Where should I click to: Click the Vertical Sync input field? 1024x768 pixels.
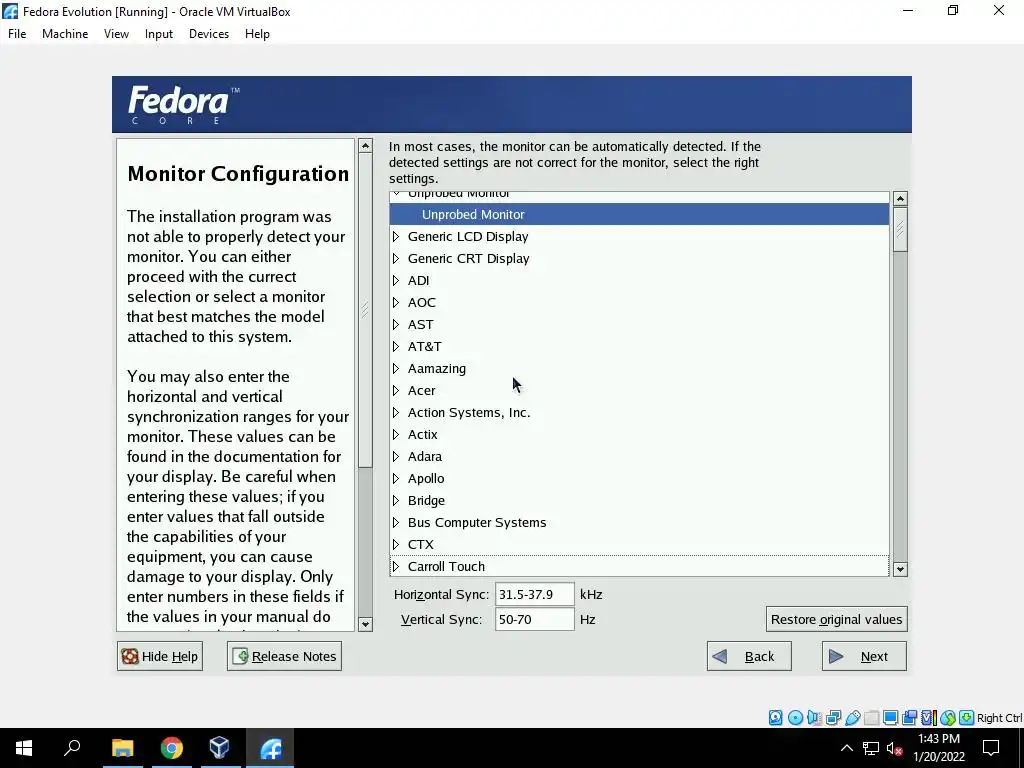(534, 619)
